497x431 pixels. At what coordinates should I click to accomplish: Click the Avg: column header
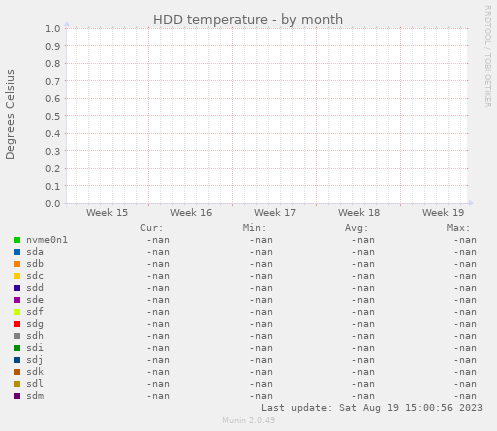click(356, 228)
